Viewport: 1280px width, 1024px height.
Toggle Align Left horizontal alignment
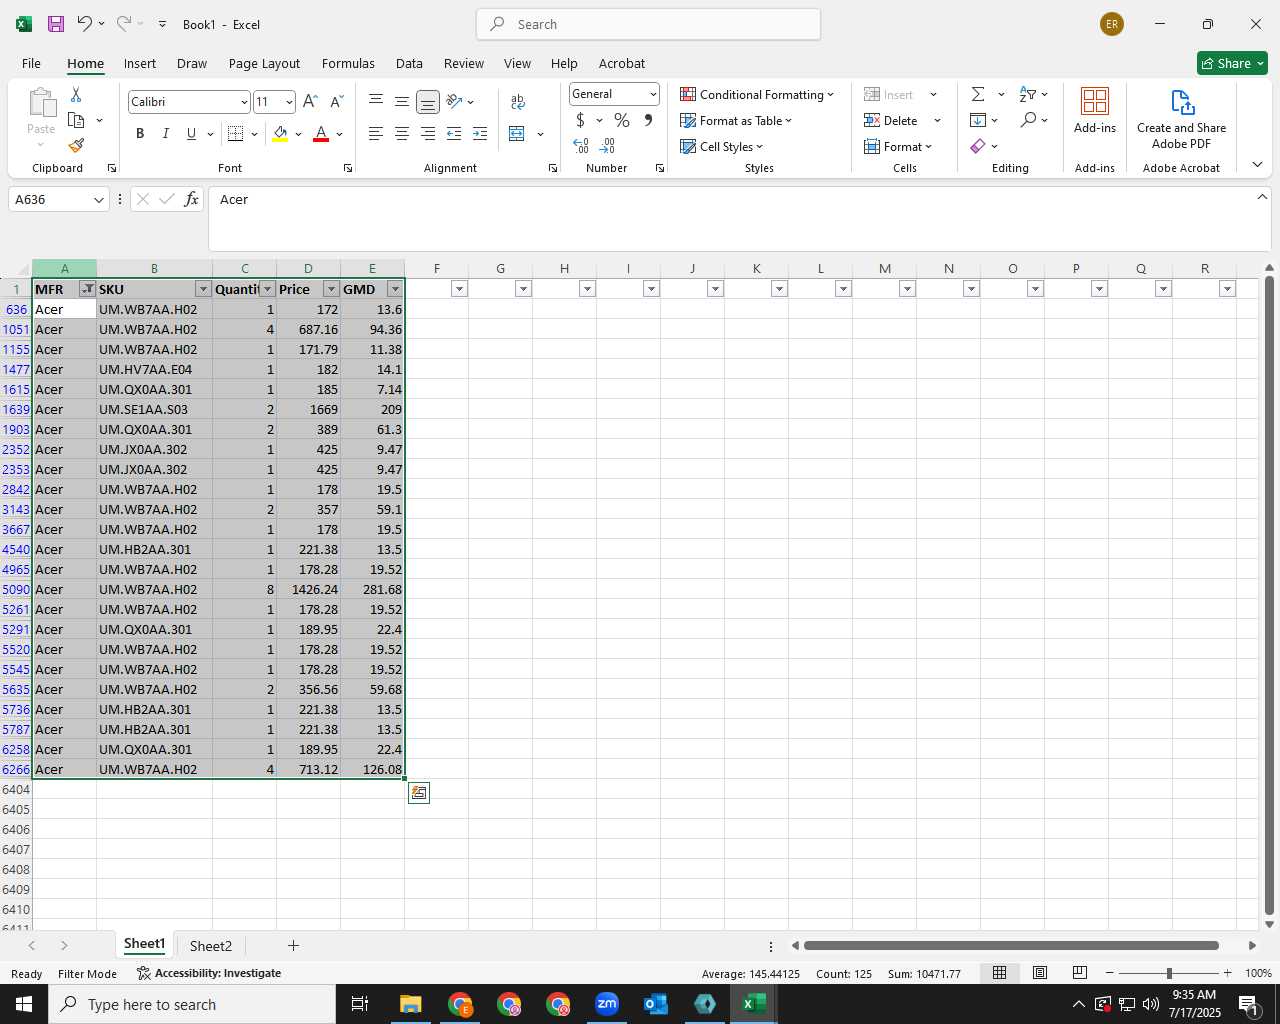376,134
